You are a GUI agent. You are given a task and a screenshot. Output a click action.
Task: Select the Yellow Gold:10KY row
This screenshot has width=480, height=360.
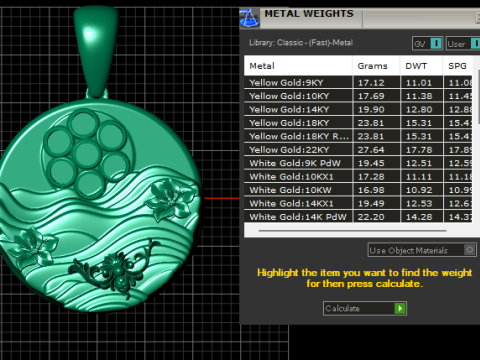click(358, 96)
